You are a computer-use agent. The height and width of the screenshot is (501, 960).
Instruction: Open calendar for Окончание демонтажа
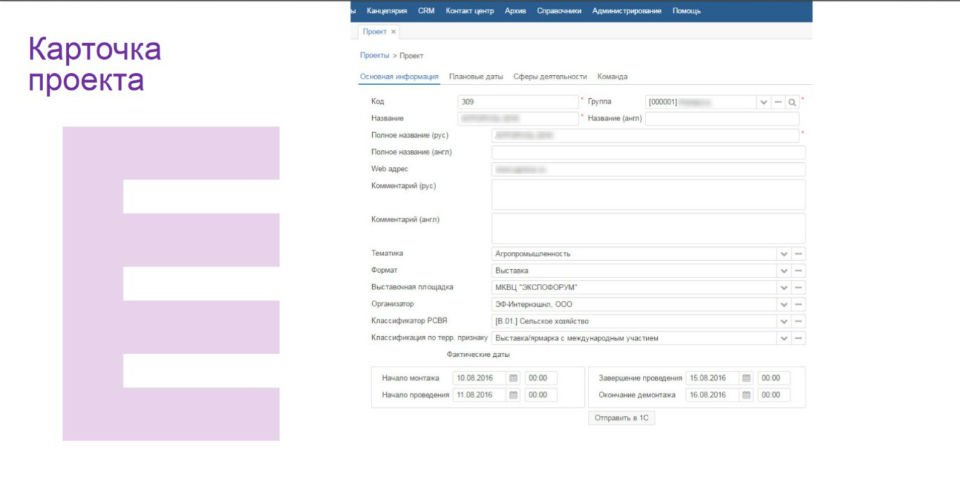click(x=746, y=395)
